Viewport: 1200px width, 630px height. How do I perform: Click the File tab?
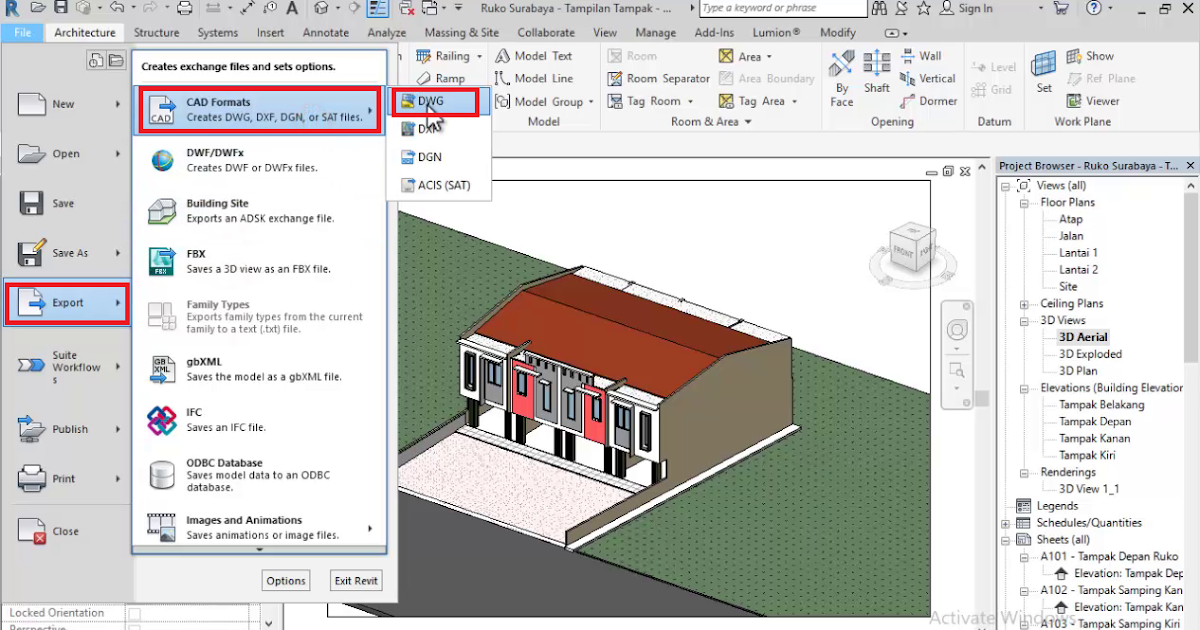[x=23, y=32]
